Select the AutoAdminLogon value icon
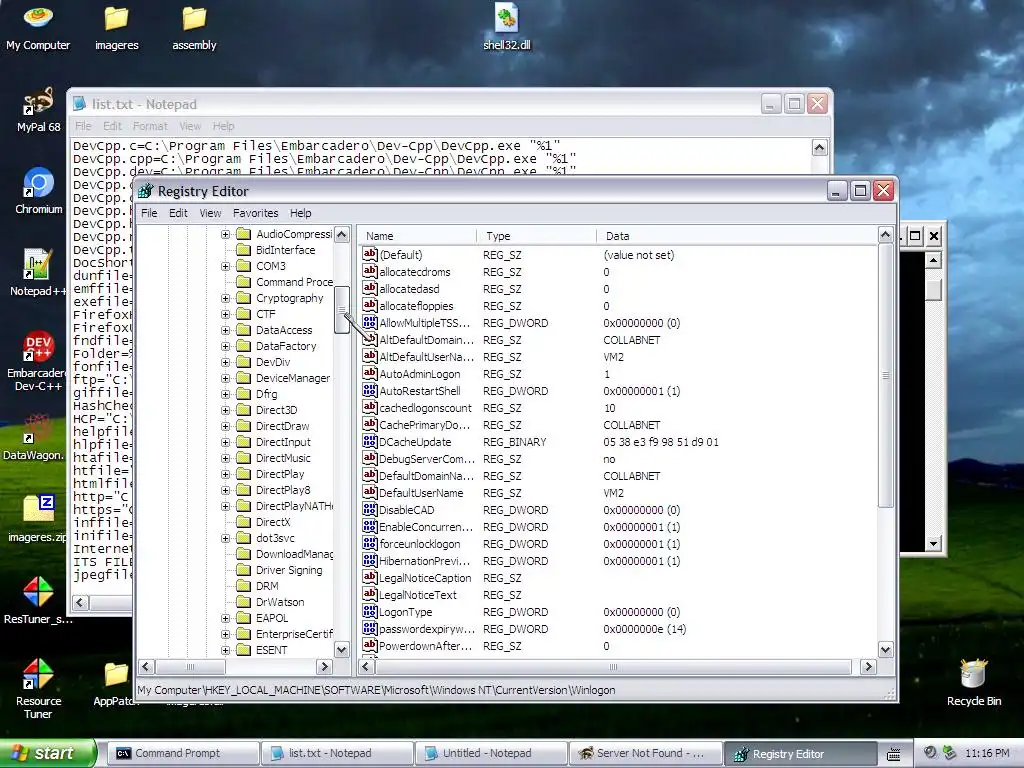 pyautogui.click(x=370, y=374)
